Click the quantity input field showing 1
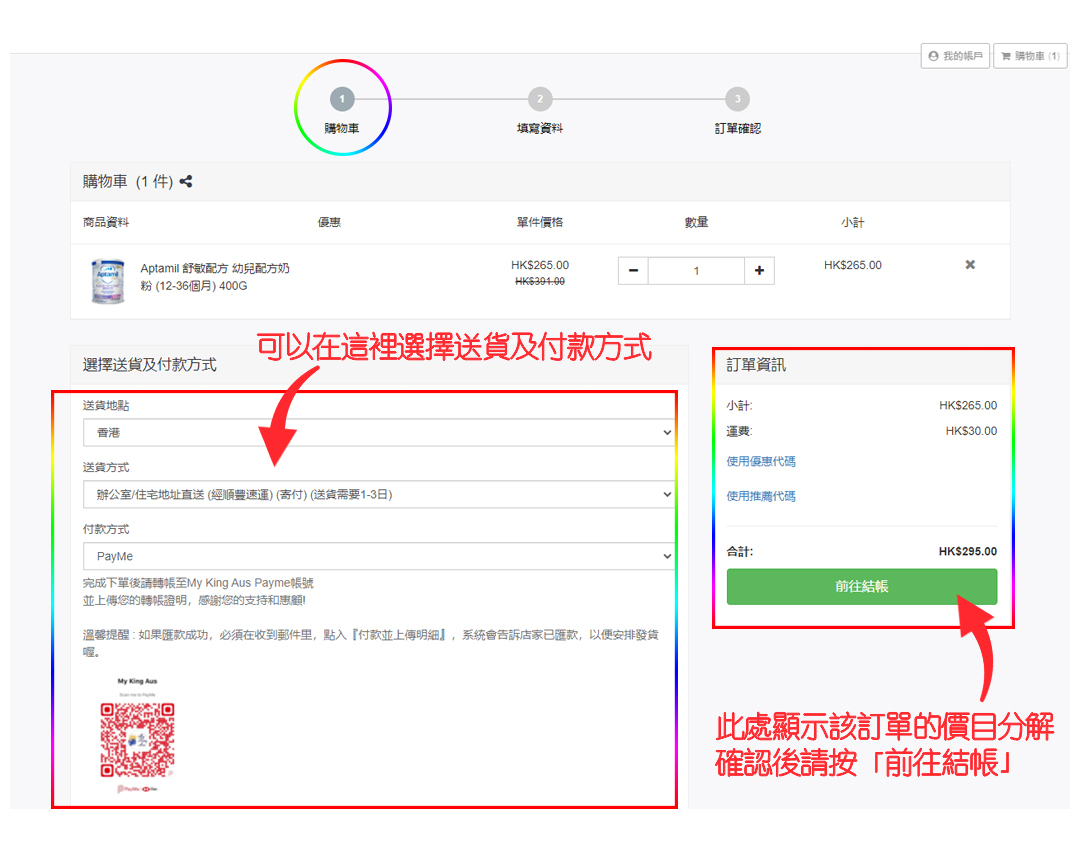 click(696, 271)
